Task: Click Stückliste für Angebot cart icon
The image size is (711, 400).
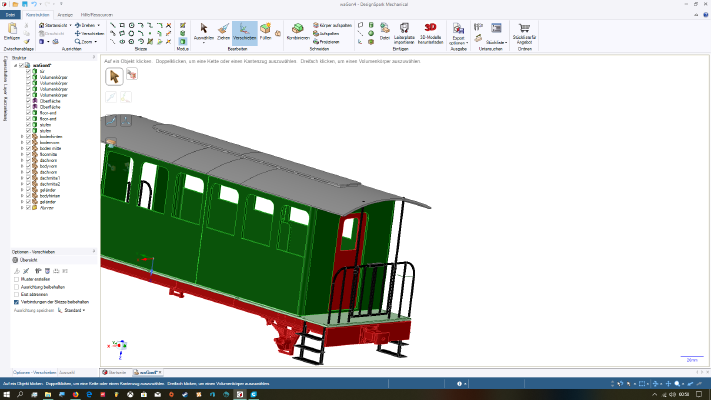Action: tap(524, 33)
